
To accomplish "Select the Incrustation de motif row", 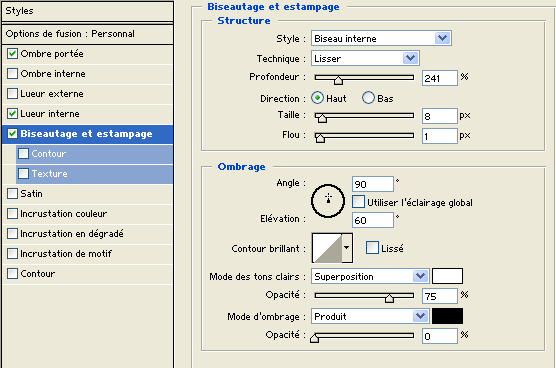I will [x=88, y=253].
